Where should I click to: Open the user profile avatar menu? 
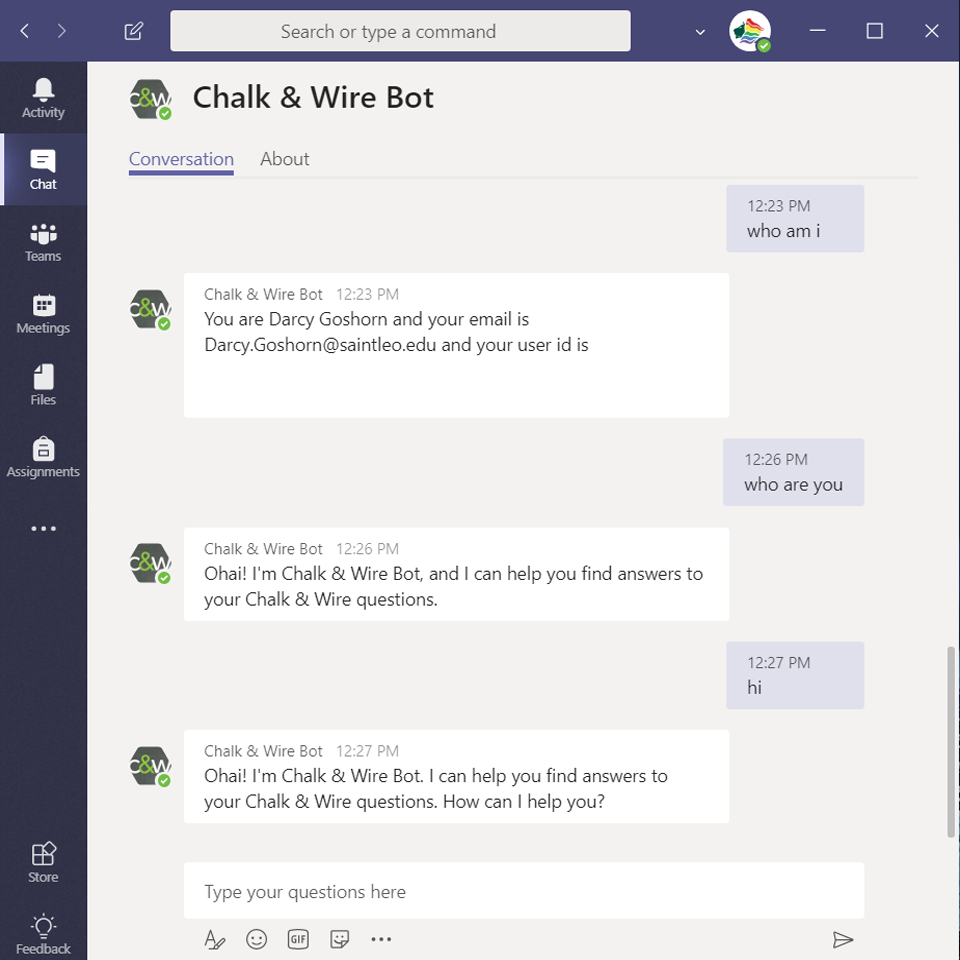[x=750, y=31]
